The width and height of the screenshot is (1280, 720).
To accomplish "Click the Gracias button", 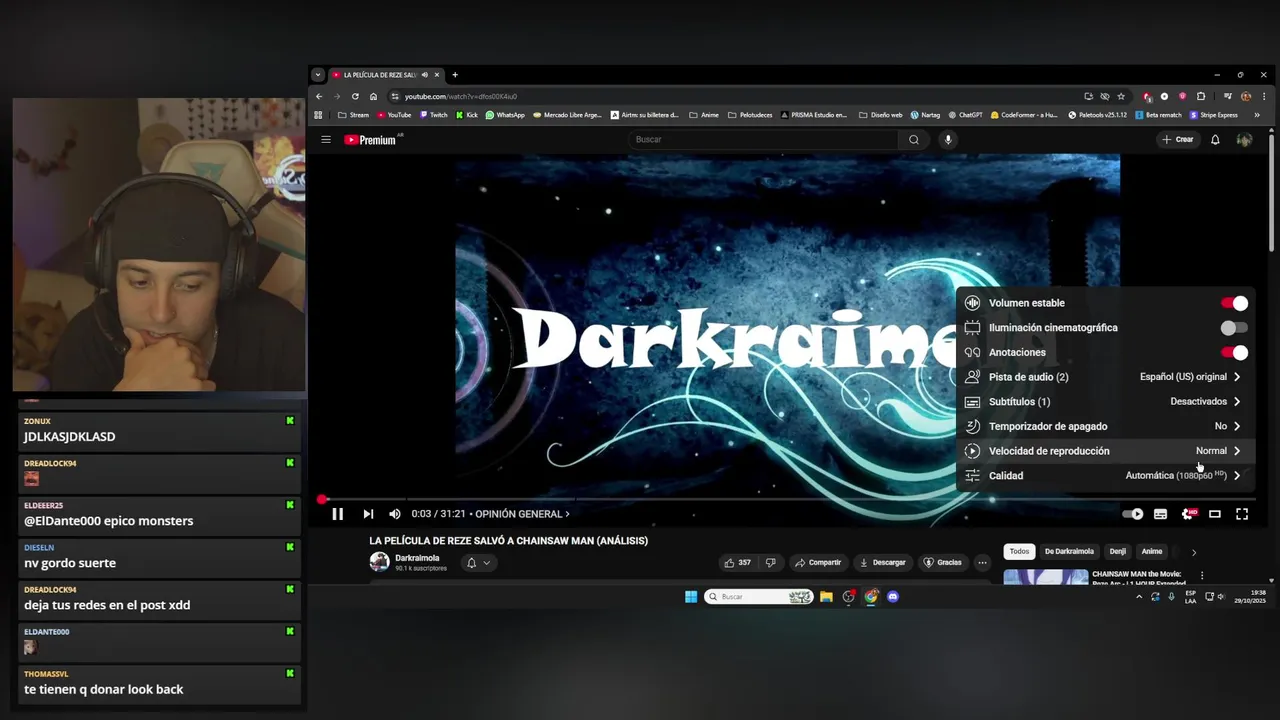I will [x=942, y=563].
